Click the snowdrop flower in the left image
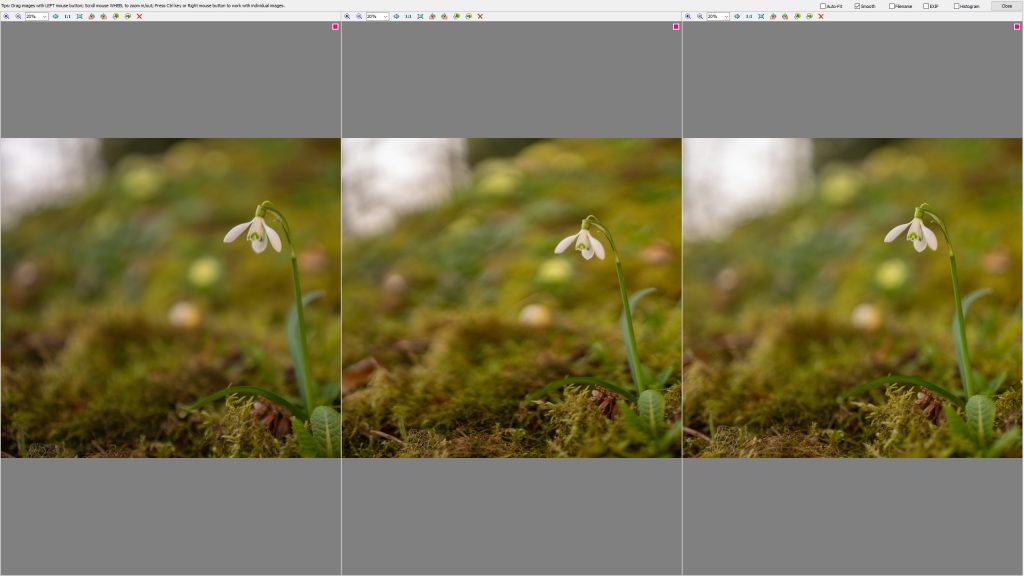 [x=256, y=232]
